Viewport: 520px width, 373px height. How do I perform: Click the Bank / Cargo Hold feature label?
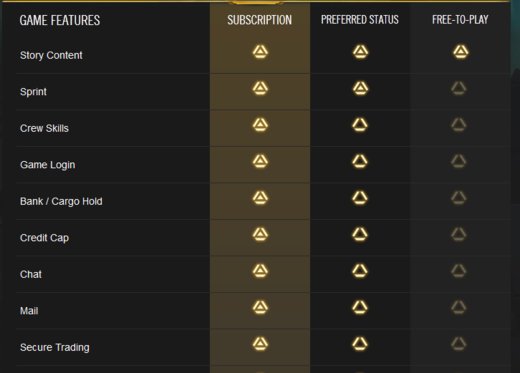[61, 201]
